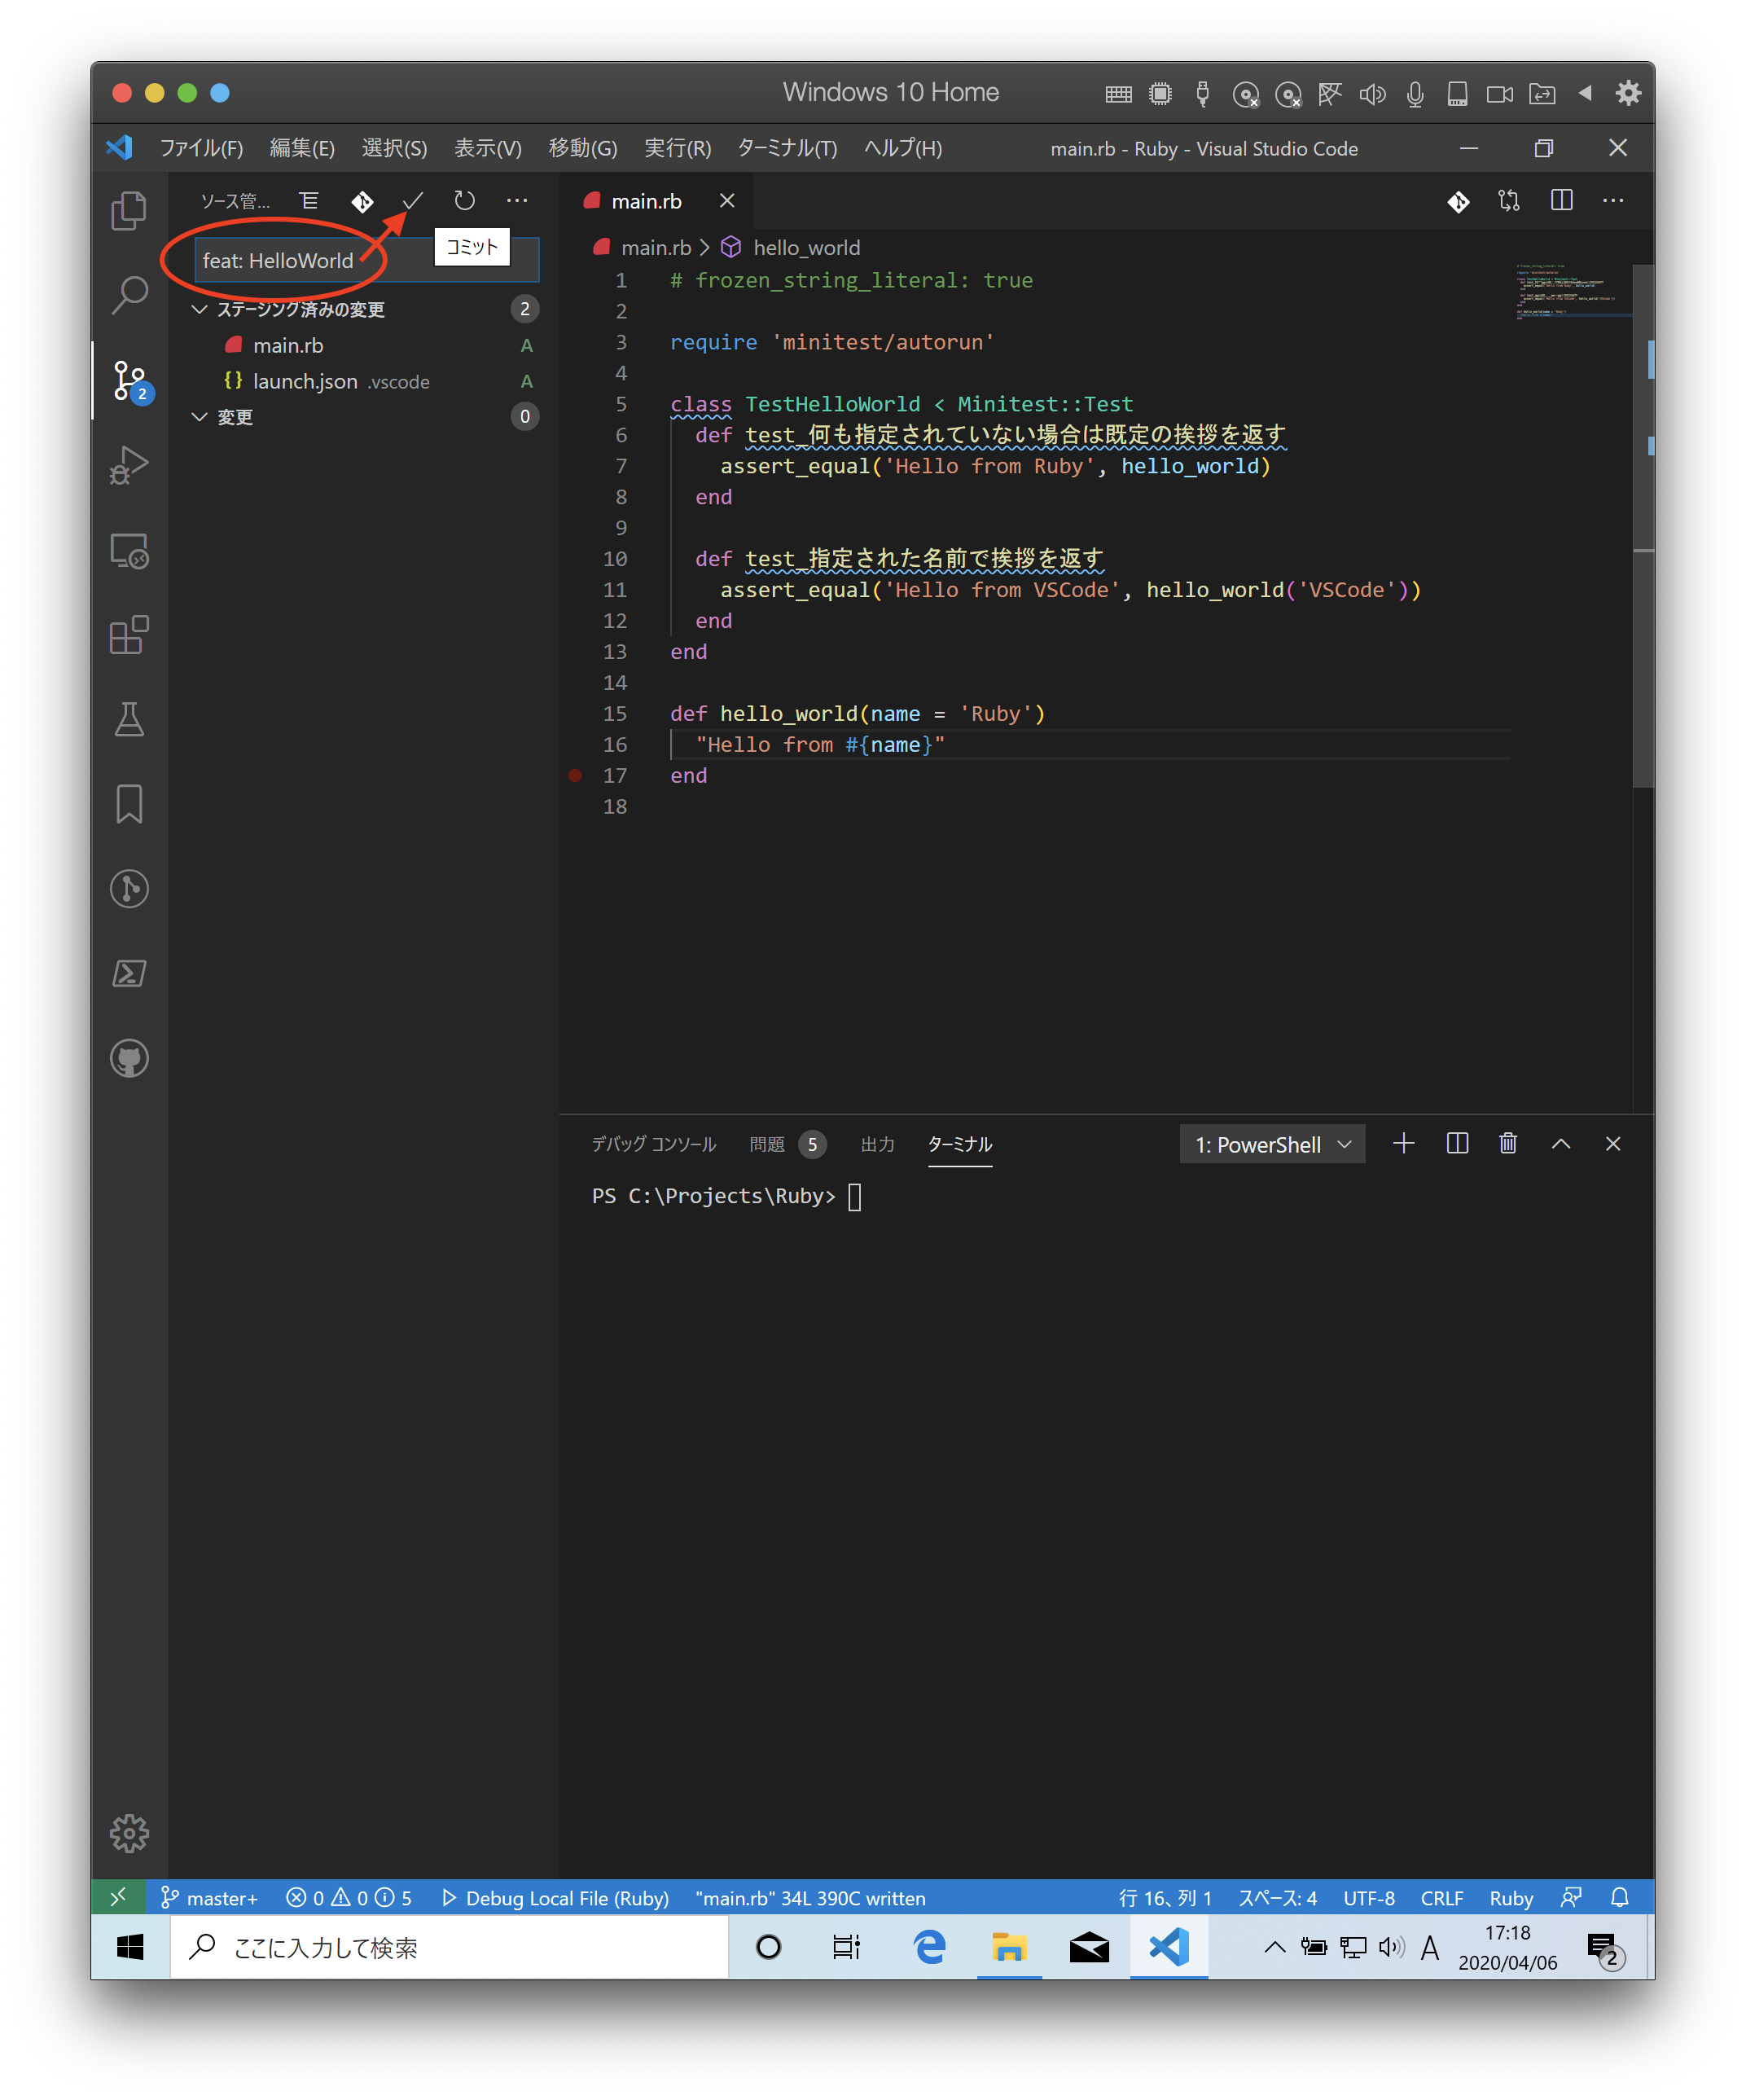Refresh the source control view
Screen dimensions: 1746x2100
[464, 200]
